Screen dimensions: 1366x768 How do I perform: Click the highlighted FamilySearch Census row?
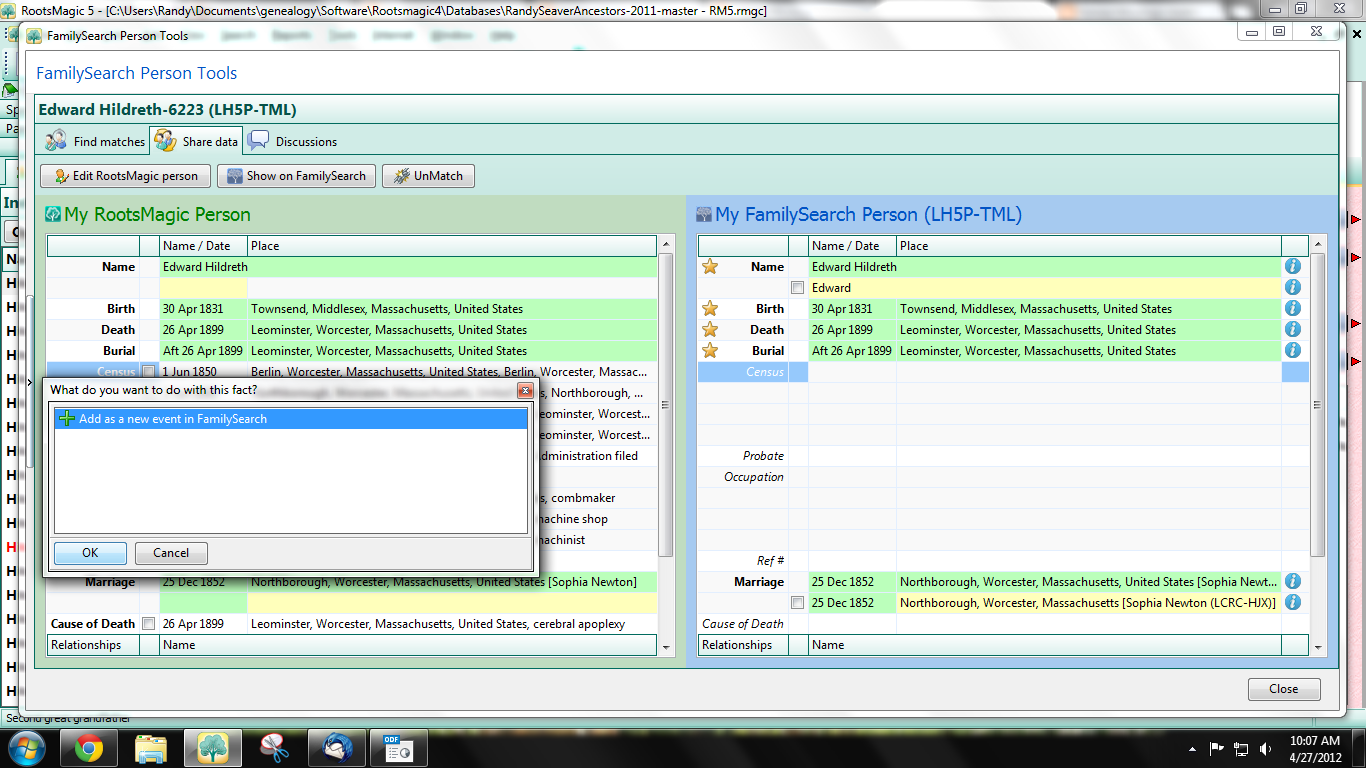(1003, 372)
